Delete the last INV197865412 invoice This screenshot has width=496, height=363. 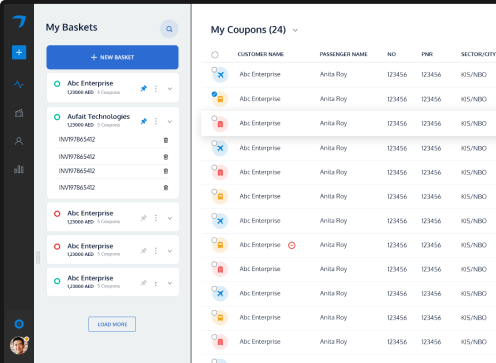[x=166, y=188]
